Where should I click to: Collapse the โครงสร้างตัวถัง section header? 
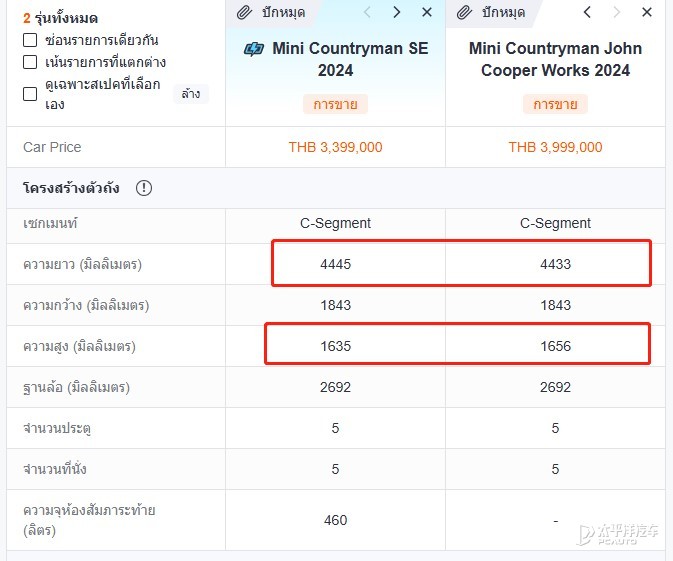(336, 188)
